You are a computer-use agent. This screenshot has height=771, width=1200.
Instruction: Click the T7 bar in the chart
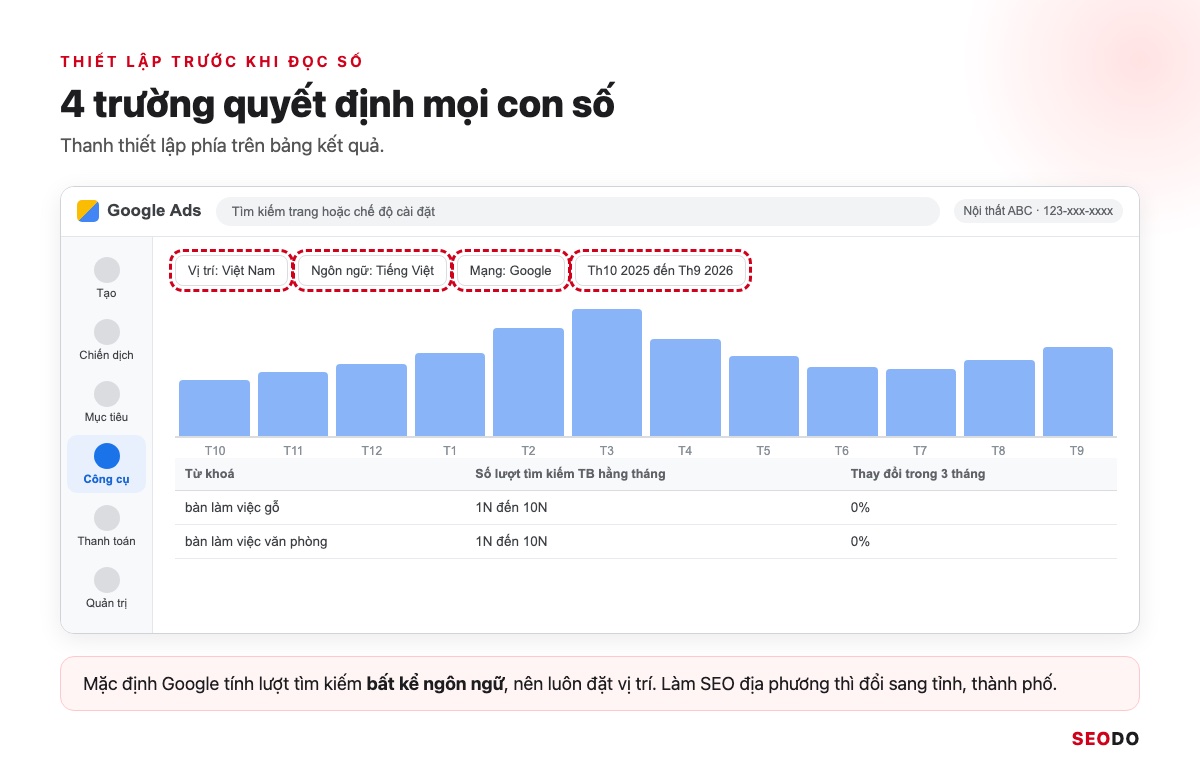(x=921, y=402)
